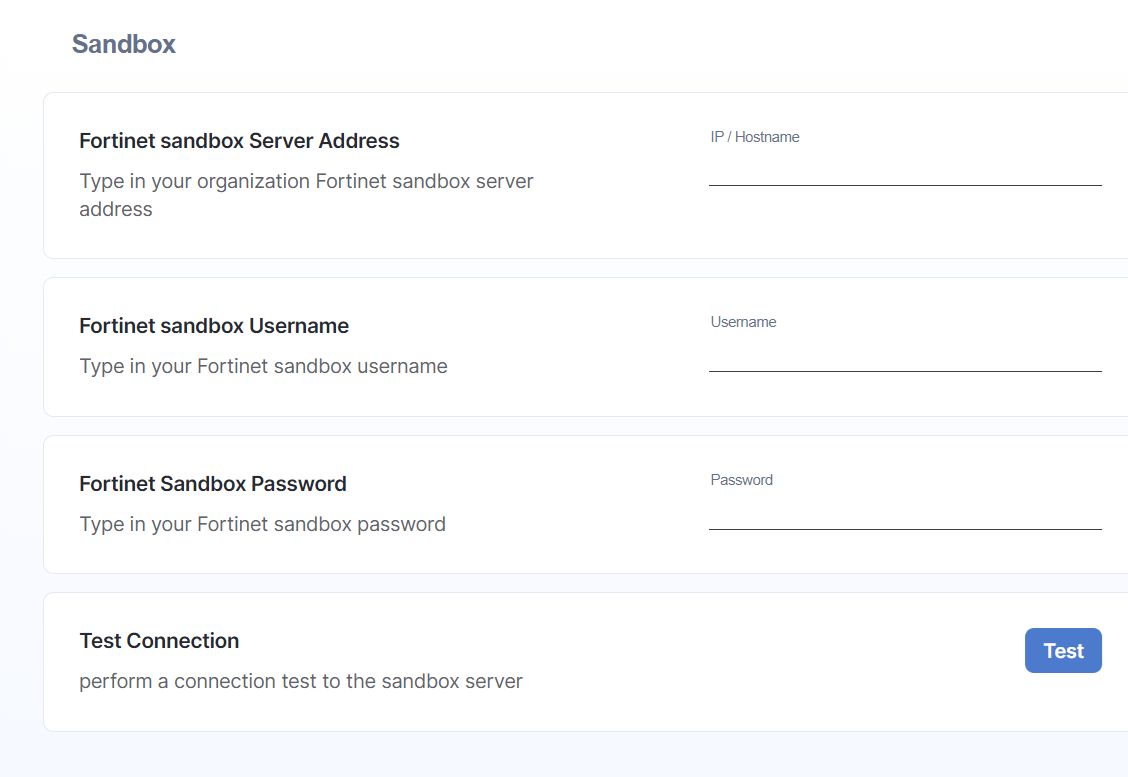The image size is (1128, 777).
Task: Click the underline beneath the Username label
Action: (905, 371)
